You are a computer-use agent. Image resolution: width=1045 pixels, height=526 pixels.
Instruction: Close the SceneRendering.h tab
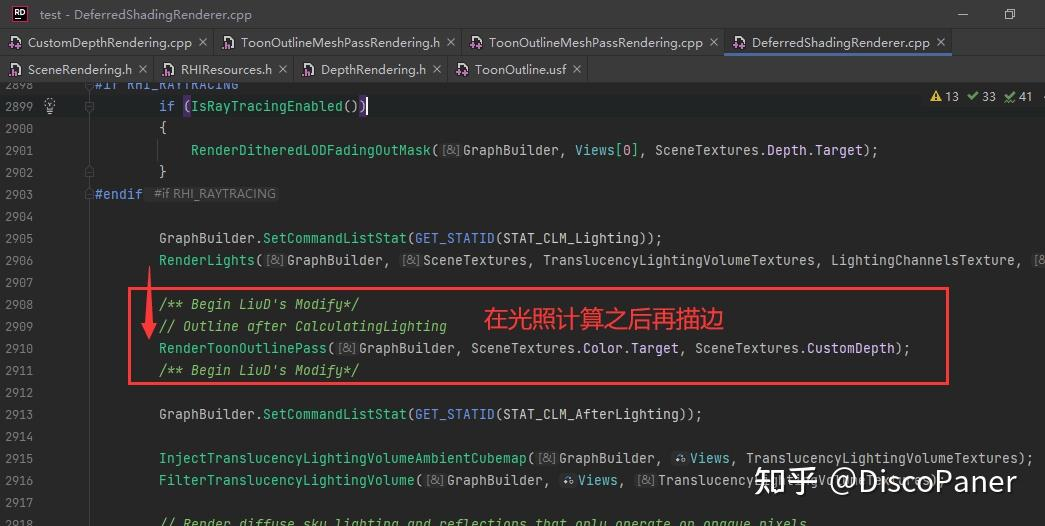(x=143, y=69)
